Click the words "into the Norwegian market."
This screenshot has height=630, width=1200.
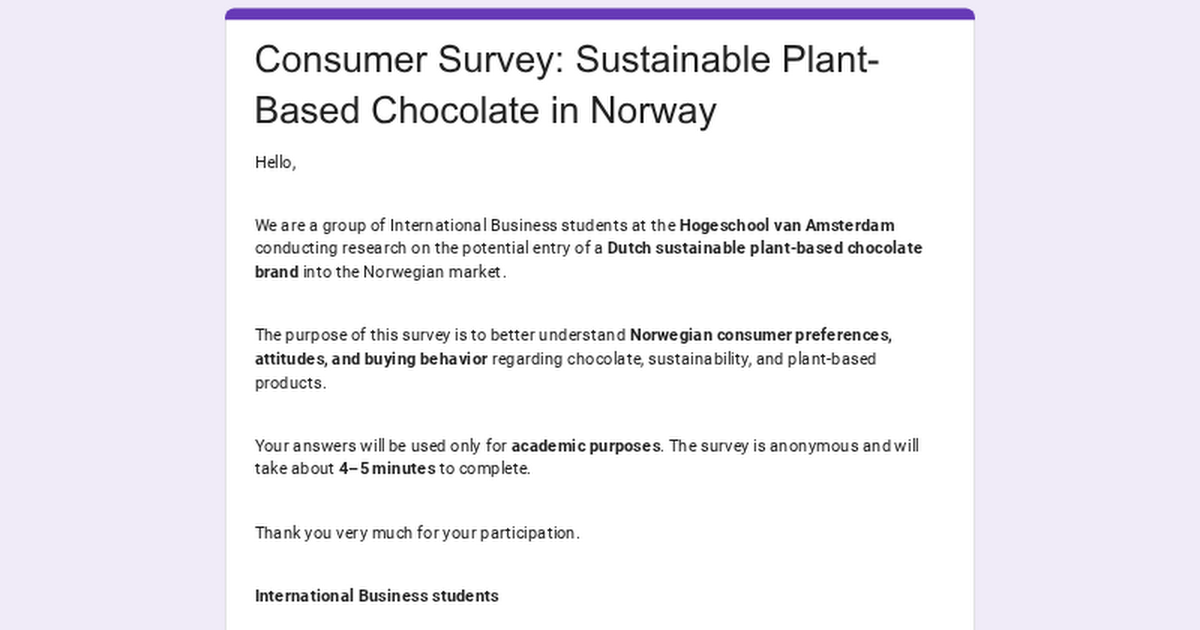404,272
